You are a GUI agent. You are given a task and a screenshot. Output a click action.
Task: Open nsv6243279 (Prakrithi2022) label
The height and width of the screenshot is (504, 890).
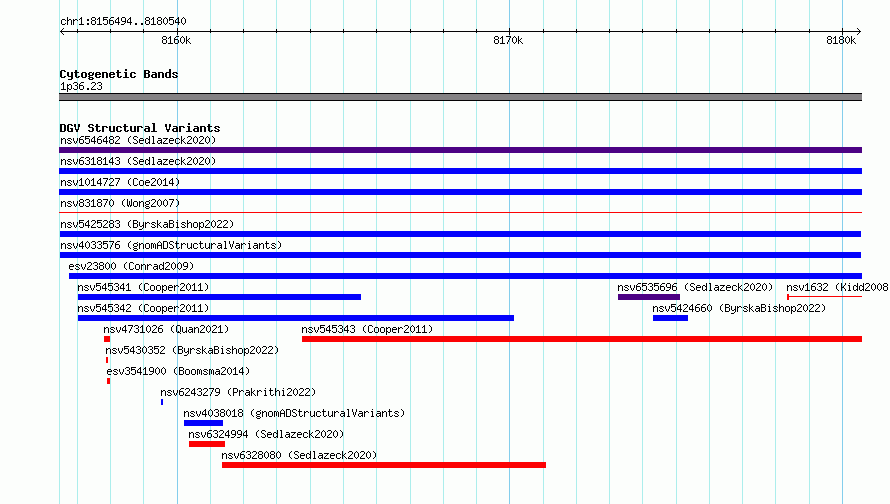238,392
